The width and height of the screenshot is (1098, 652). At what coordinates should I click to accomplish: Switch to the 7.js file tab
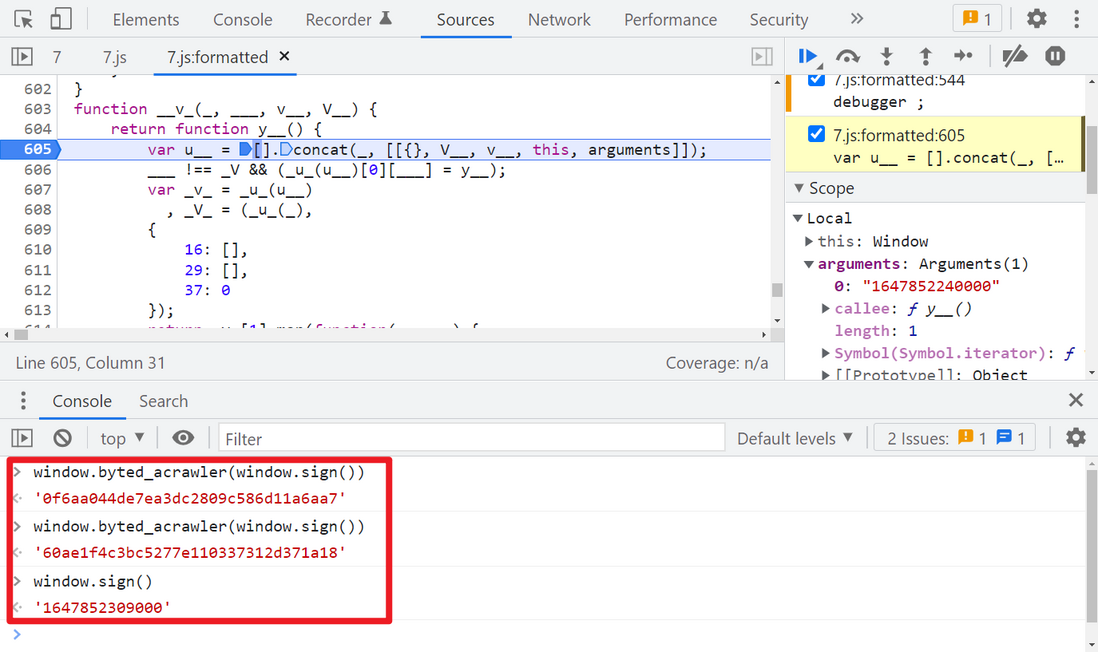point(114,57)
